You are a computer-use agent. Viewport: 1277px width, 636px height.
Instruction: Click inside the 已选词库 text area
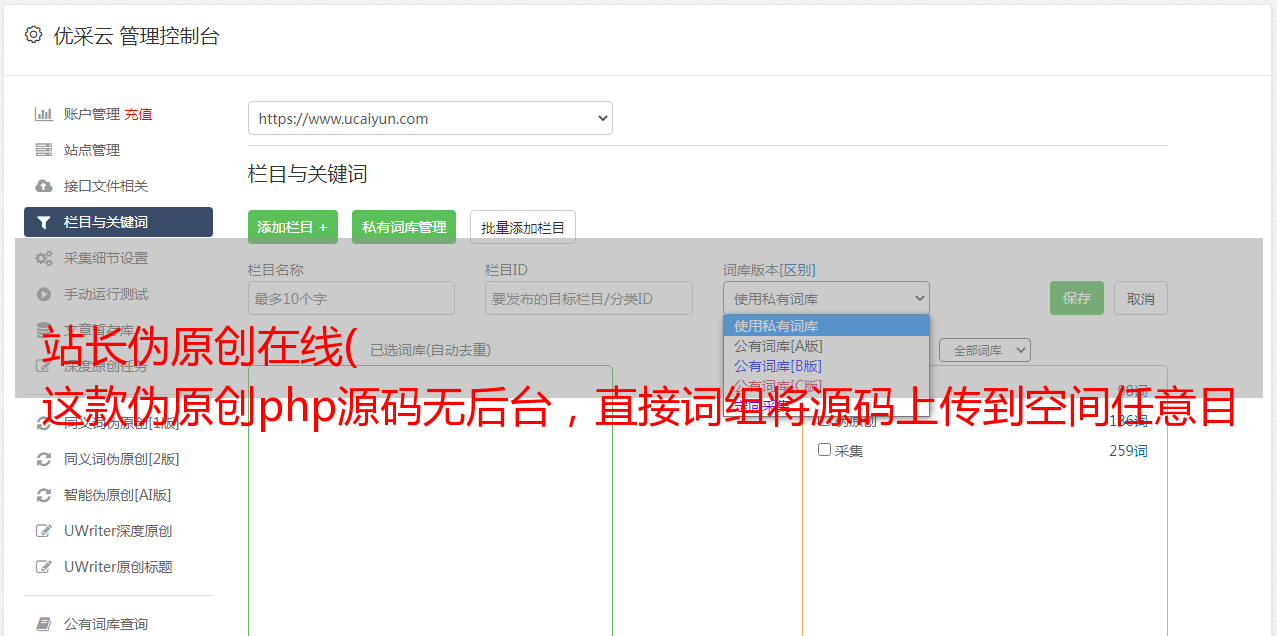coord(430,500)
